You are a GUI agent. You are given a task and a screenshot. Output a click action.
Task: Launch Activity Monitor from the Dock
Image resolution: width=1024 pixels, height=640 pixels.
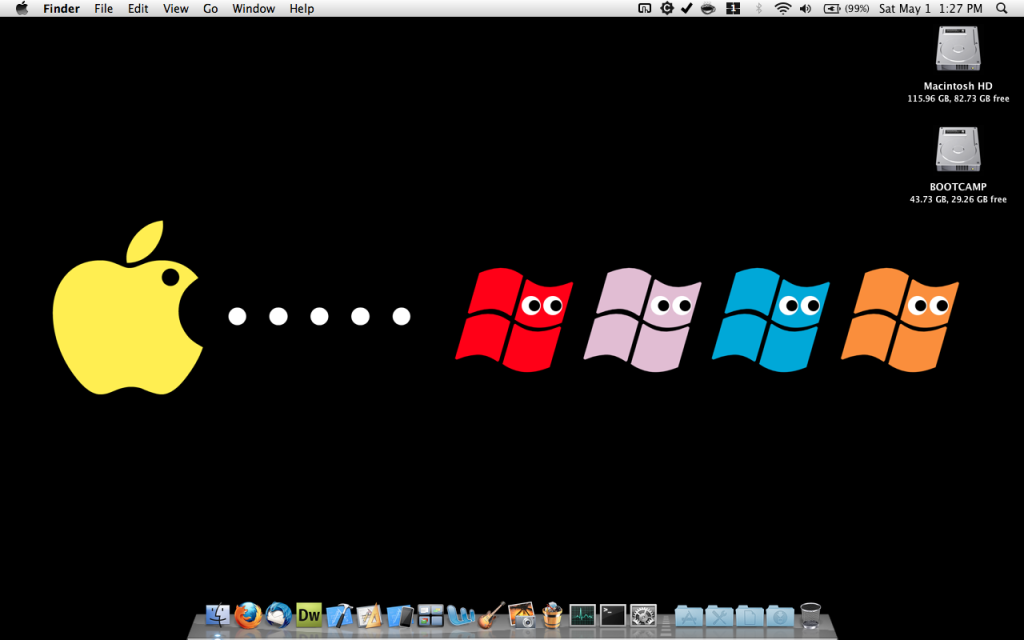pyautogui.click(x=583, y=615)
